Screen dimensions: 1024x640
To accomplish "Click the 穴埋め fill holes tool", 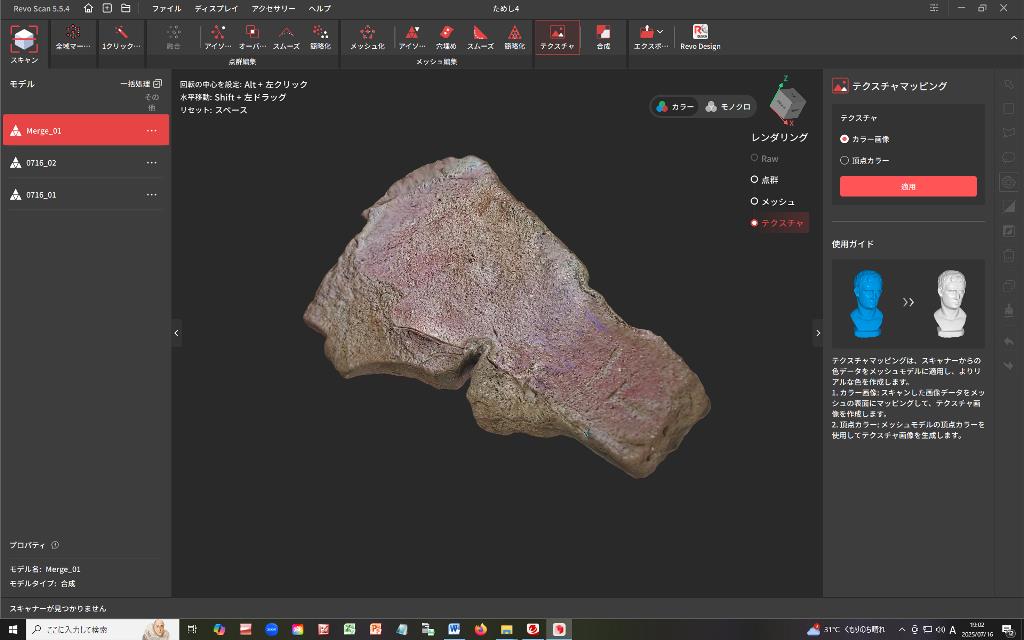I will click(446, 38).
